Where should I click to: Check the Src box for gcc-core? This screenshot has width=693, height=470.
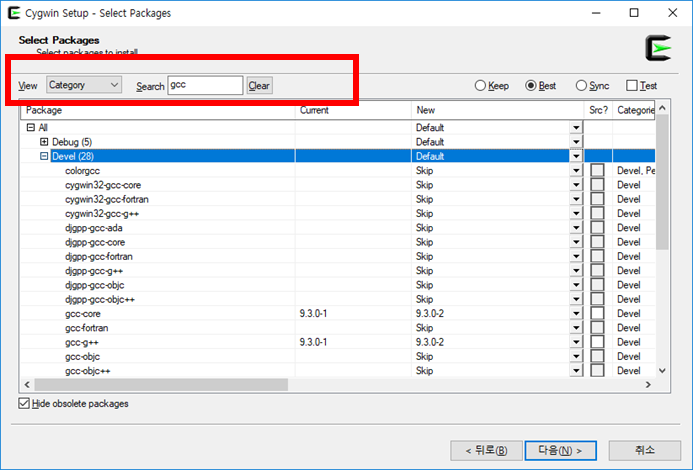pos(597,313)
